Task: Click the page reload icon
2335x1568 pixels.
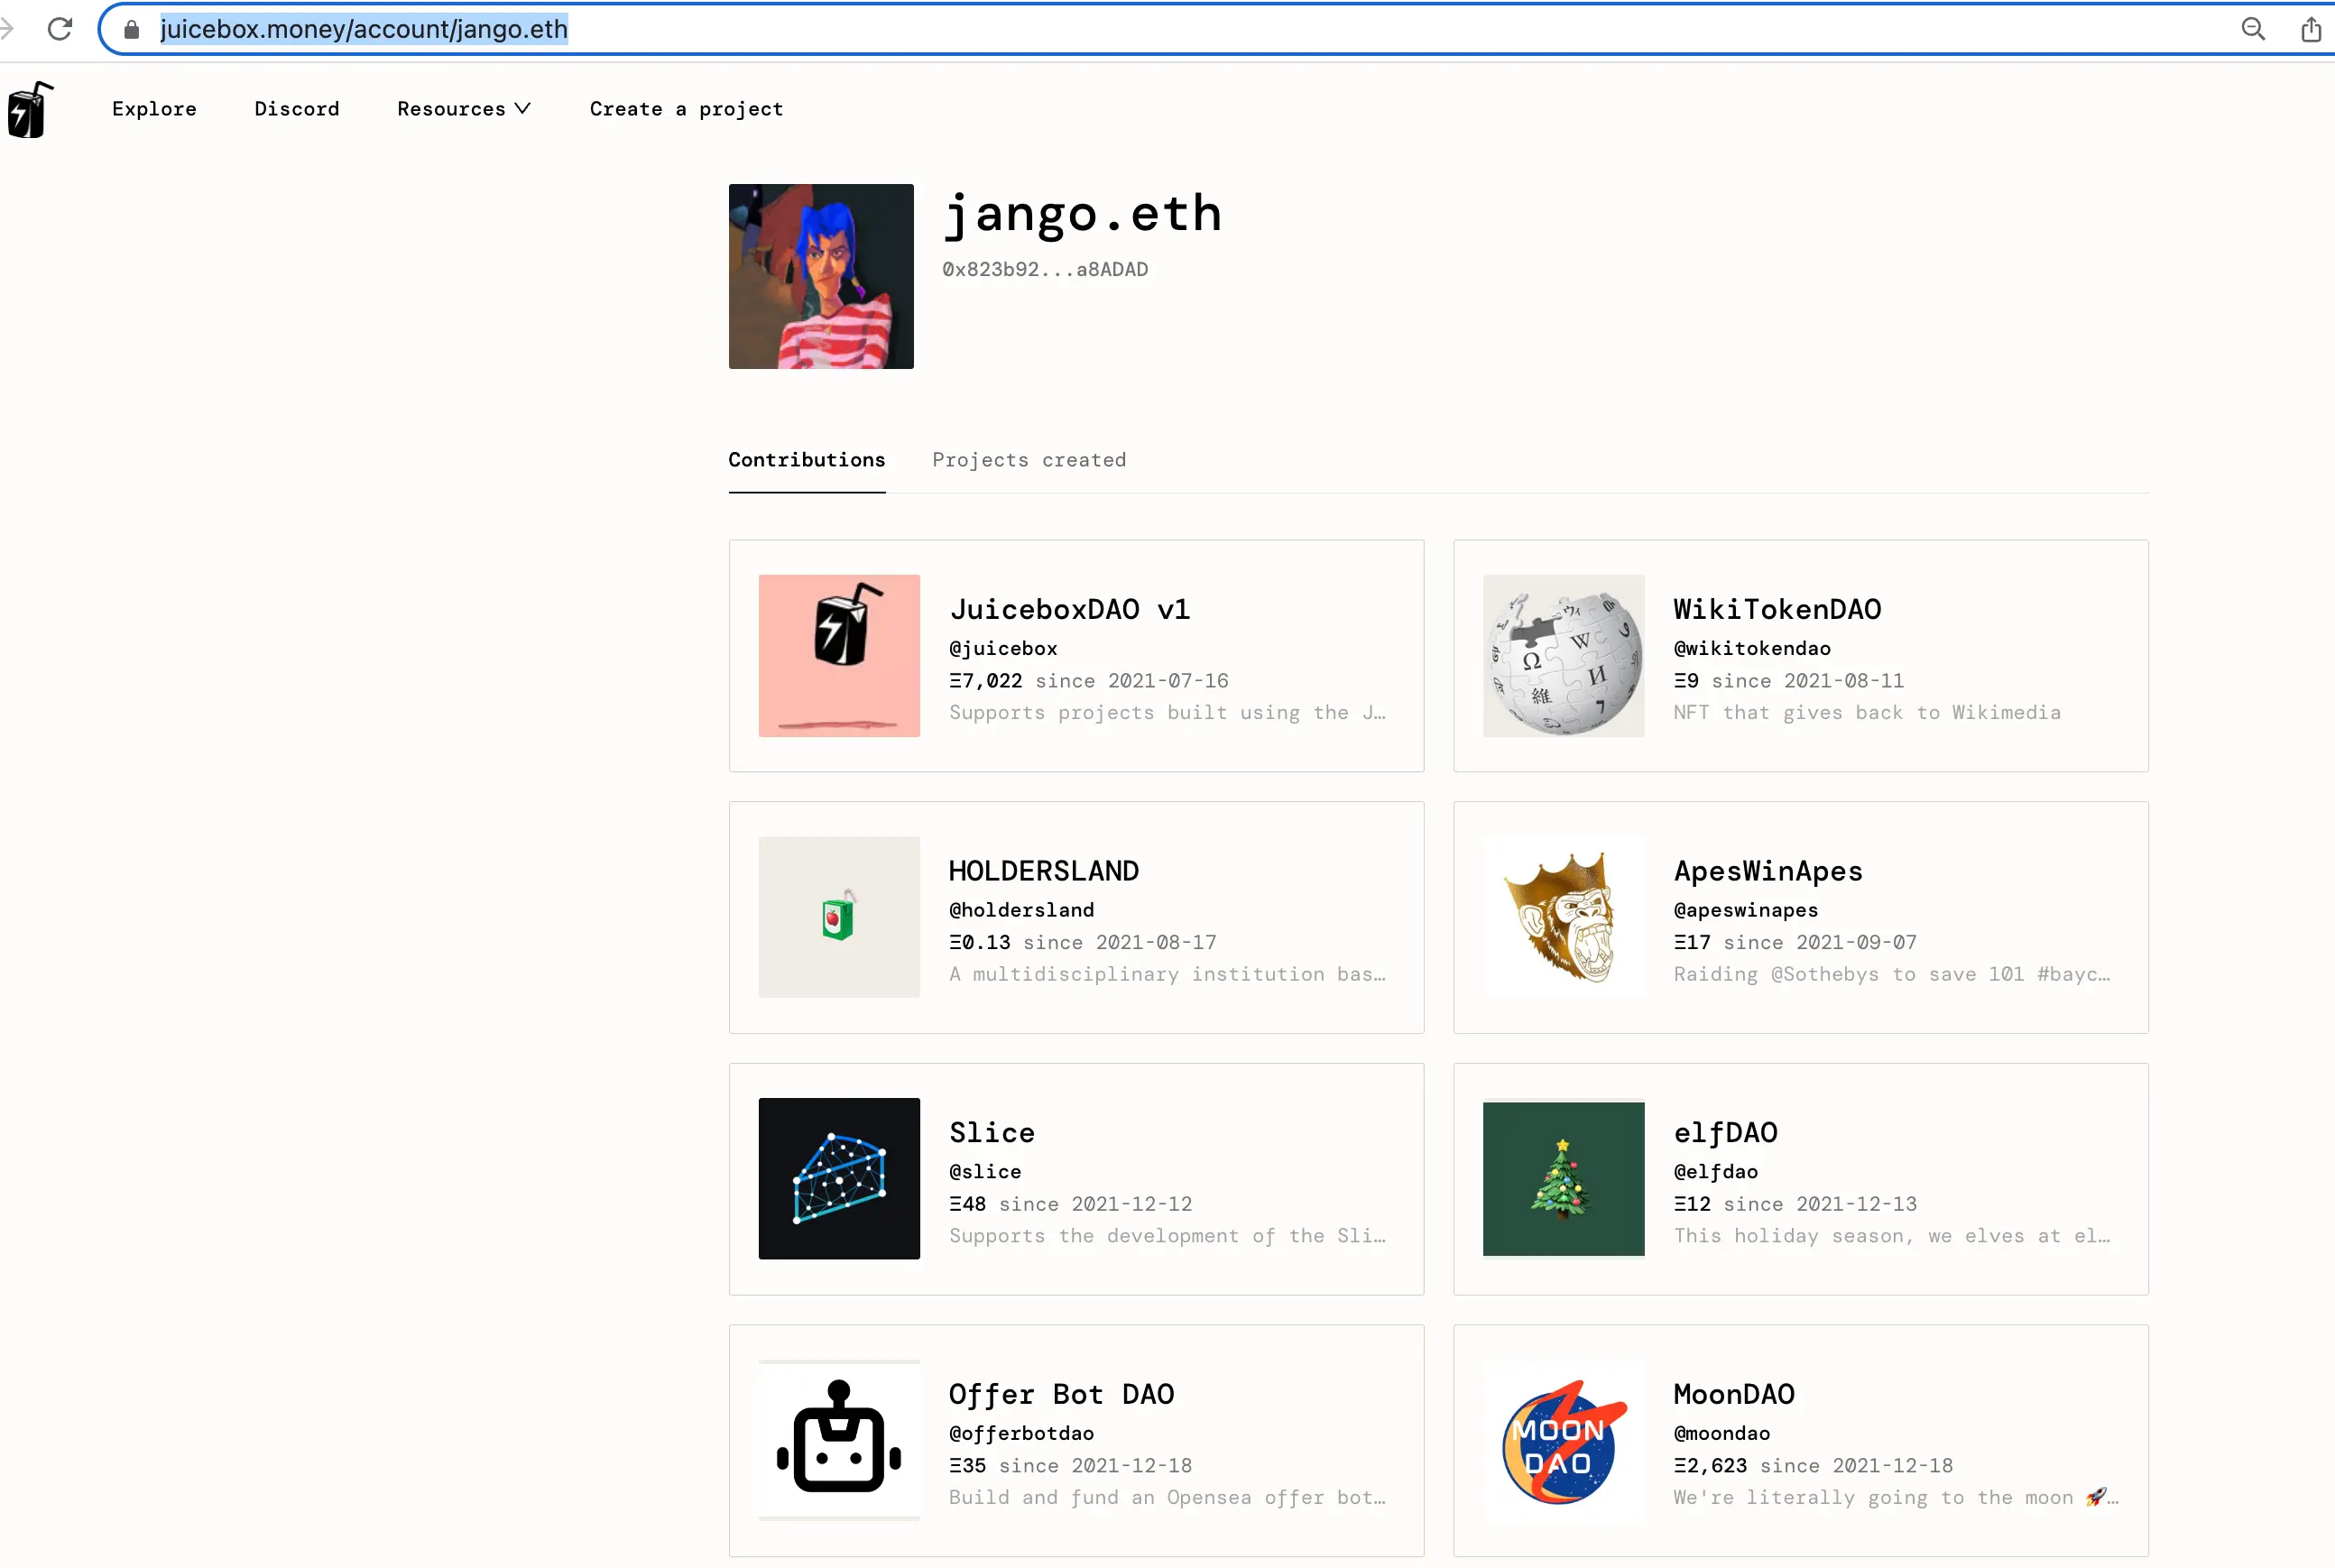Action: pyautogui.click(x=60, y=29)
